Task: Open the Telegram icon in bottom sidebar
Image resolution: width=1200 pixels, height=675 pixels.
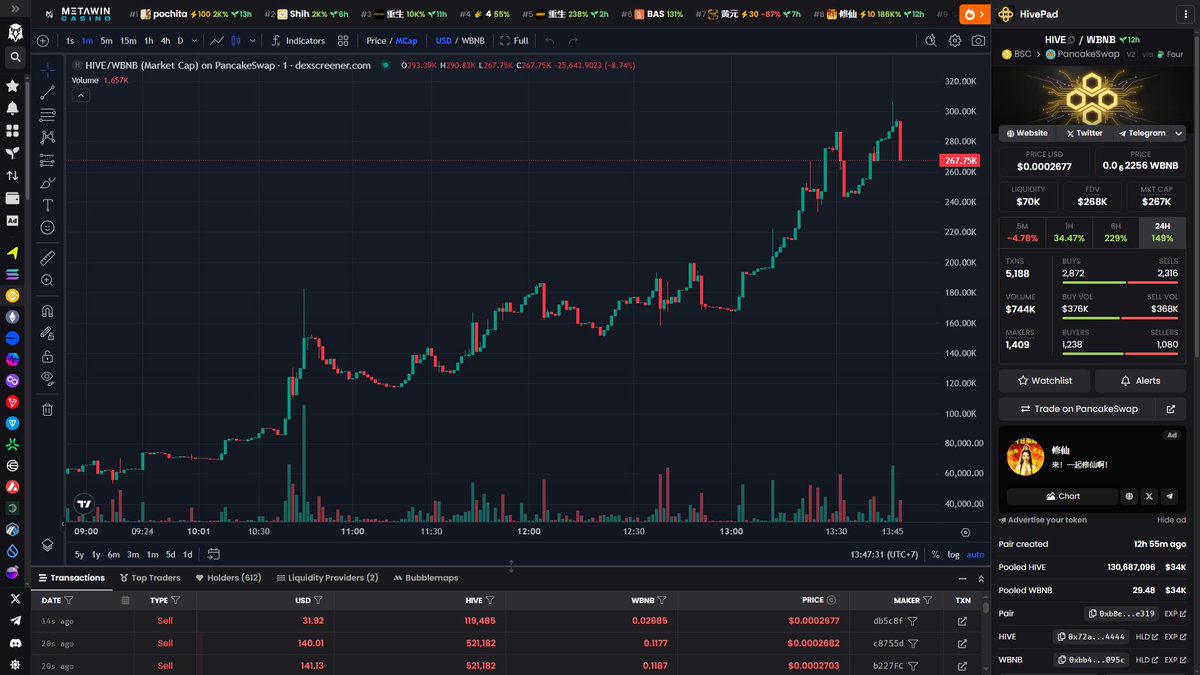Action: click(x=14, y=621)
